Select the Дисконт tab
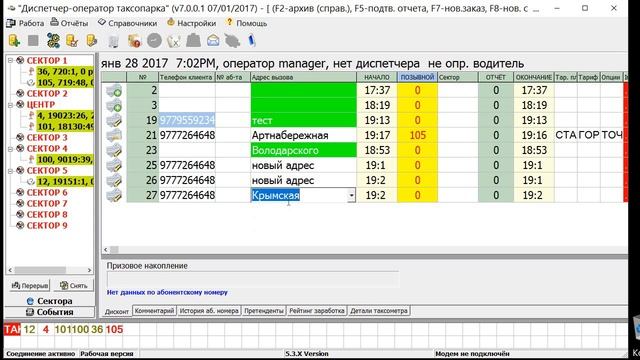Image resolution: width=640 pixels, height=360 pixels. [x=117, y=311]
